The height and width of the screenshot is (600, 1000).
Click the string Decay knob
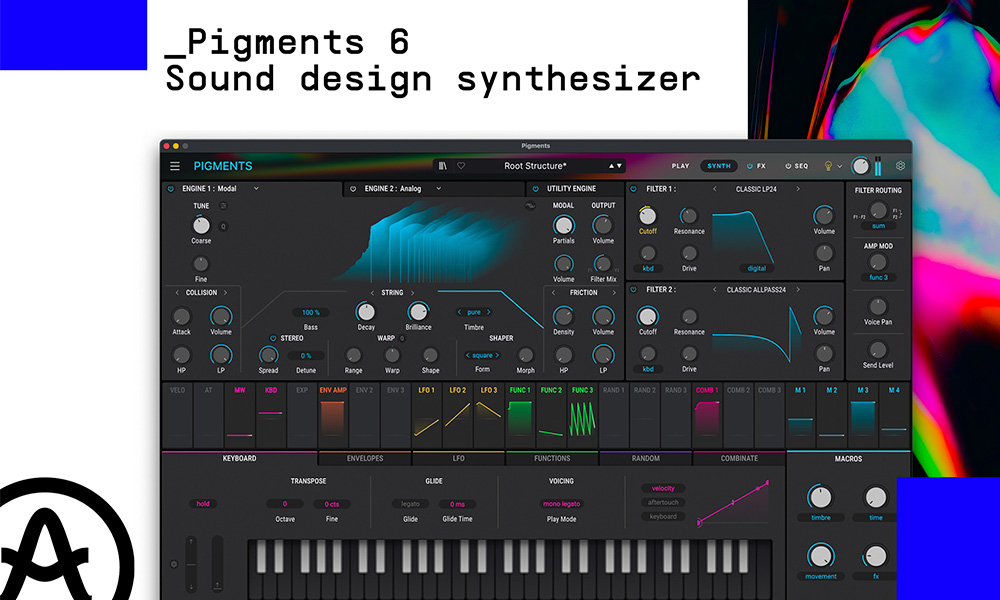(x=365, y=312)
